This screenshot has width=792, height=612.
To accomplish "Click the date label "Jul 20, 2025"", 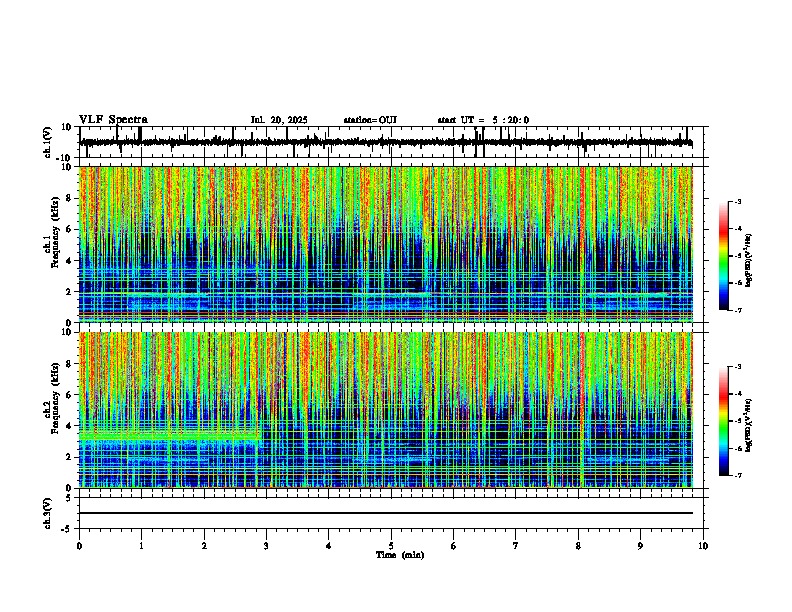I will click(x=279, y=120).
